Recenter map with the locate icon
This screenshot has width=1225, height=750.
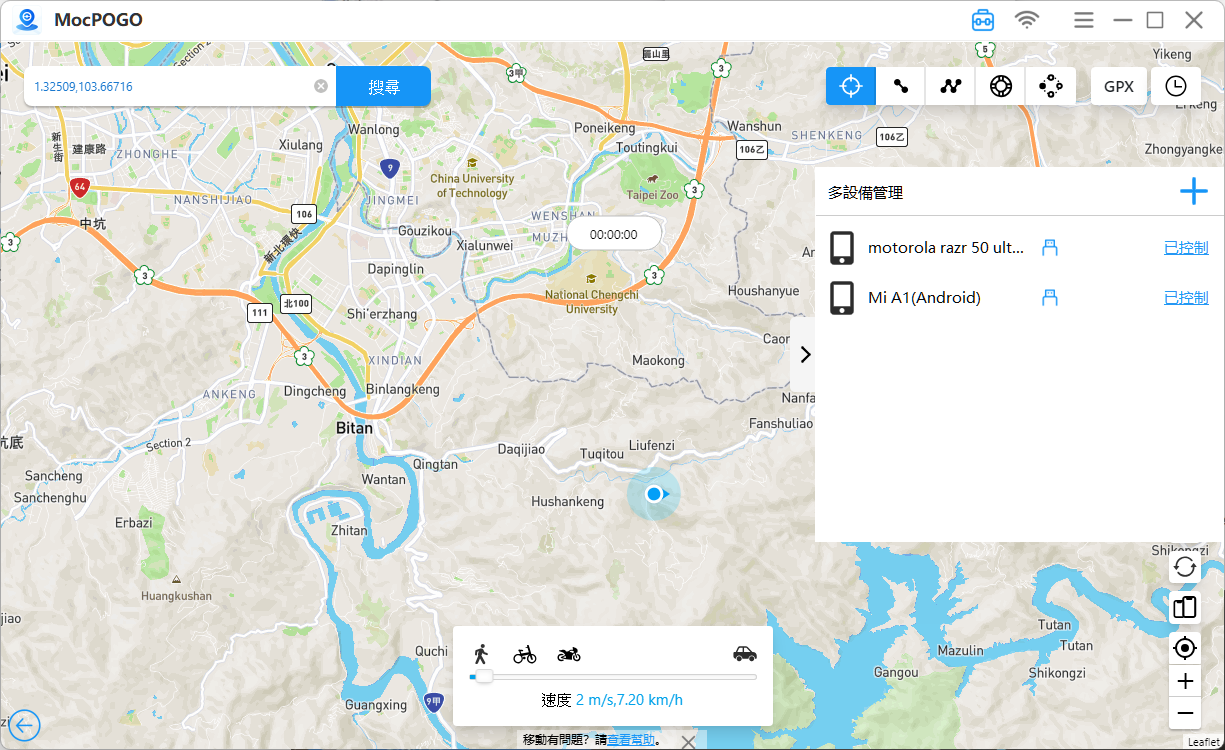pyautogui.click(x=1185, y=648)
